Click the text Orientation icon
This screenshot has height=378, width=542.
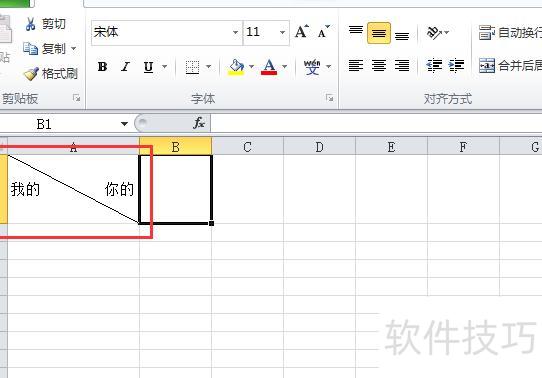pos(435,32)
